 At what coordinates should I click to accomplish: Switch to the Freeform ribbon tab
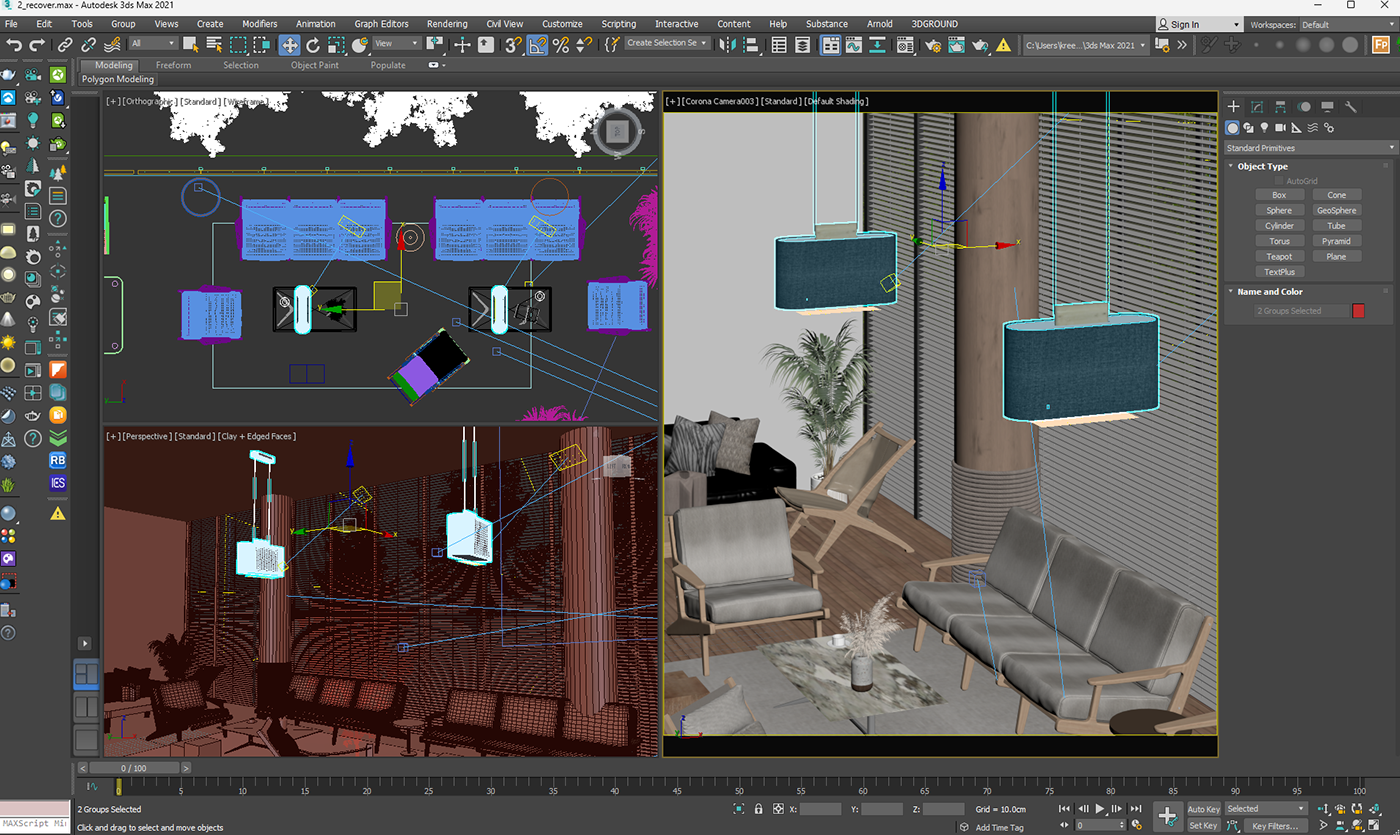pos(173,65)
